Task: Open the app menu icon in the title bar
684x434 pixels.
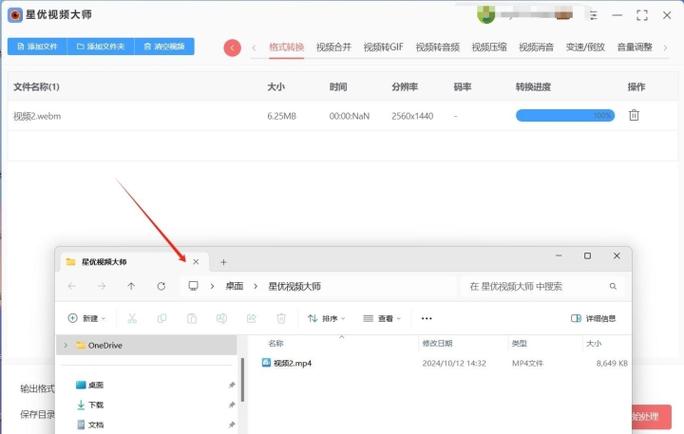Action: (593, 15)
